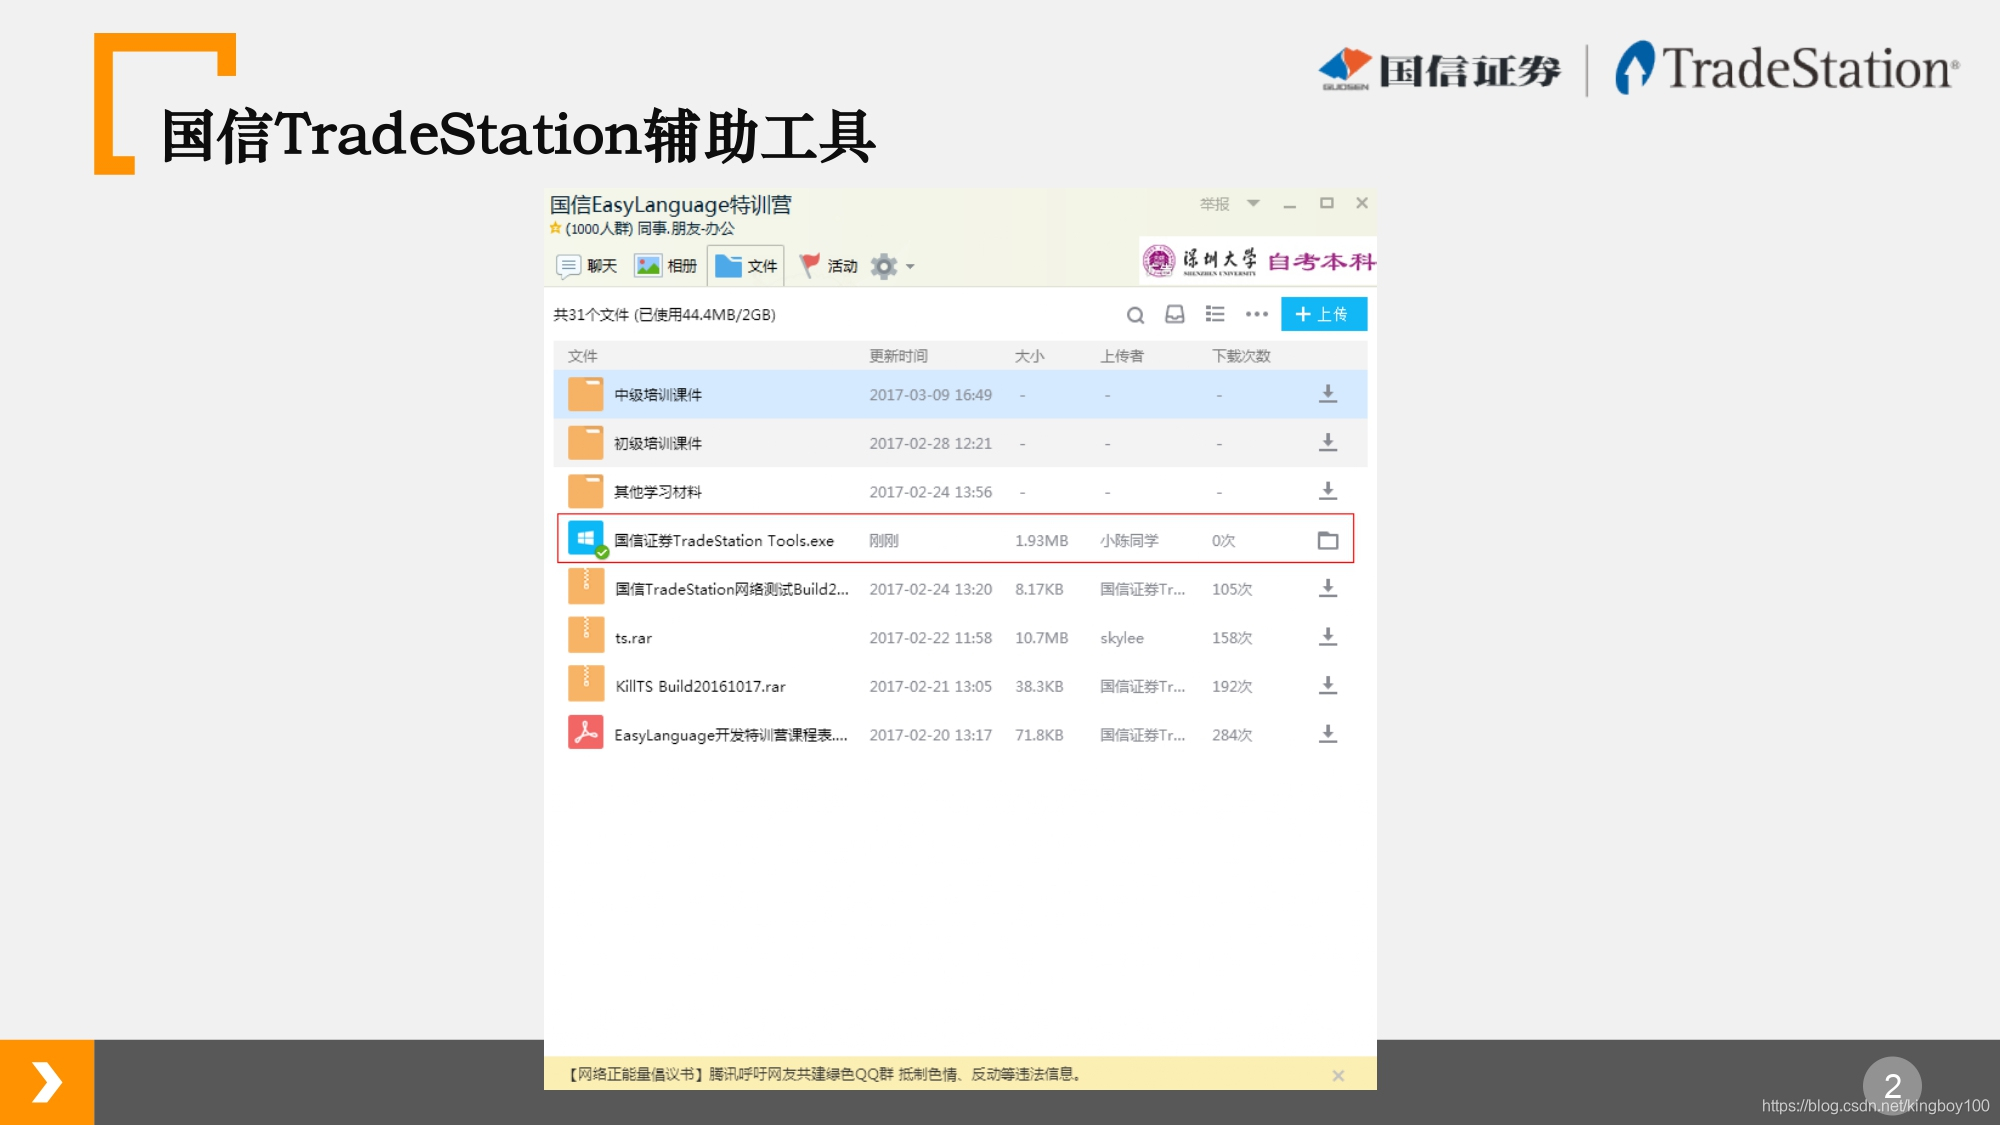
Task: Select the 国信证券TradeStation Tools.exe filename
Action: point(724,540)
